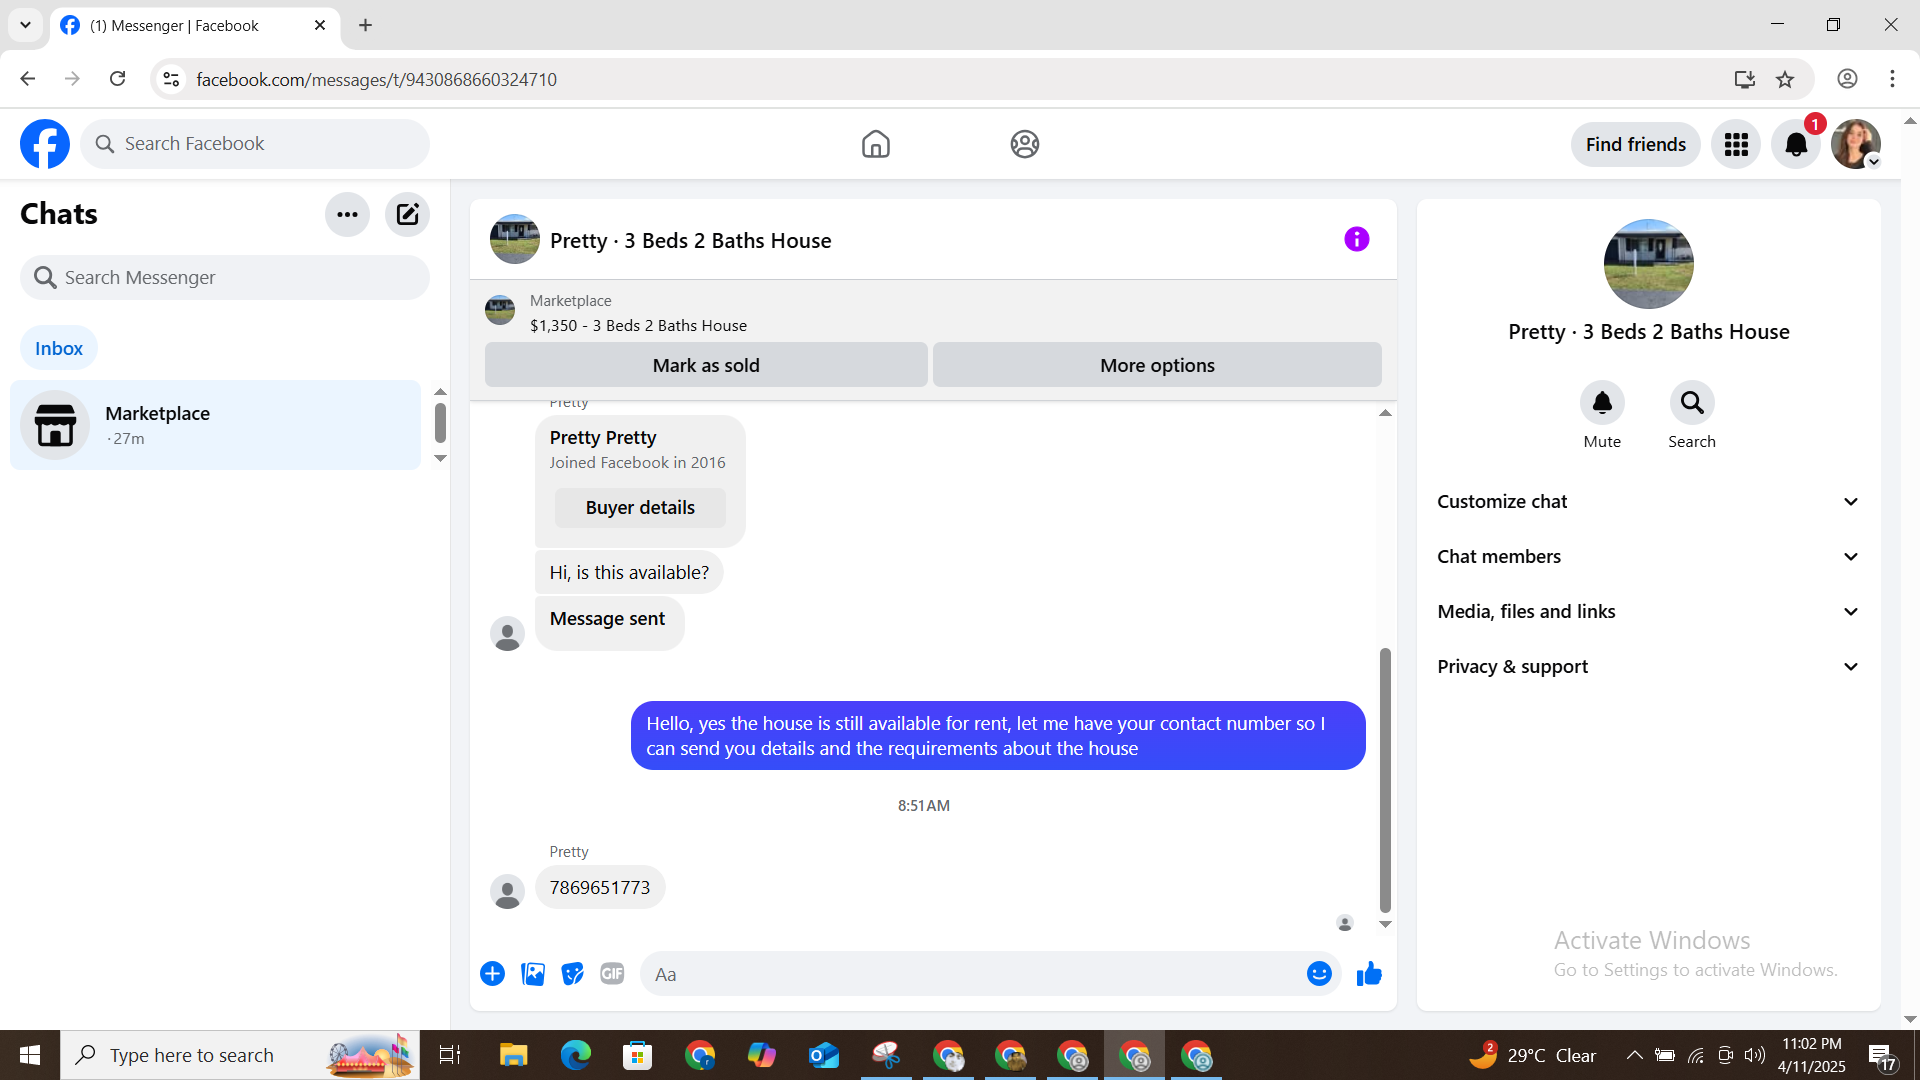Expand Customize chat section
This screenshot has height=1080, width=1920.
pos(1648,502)
